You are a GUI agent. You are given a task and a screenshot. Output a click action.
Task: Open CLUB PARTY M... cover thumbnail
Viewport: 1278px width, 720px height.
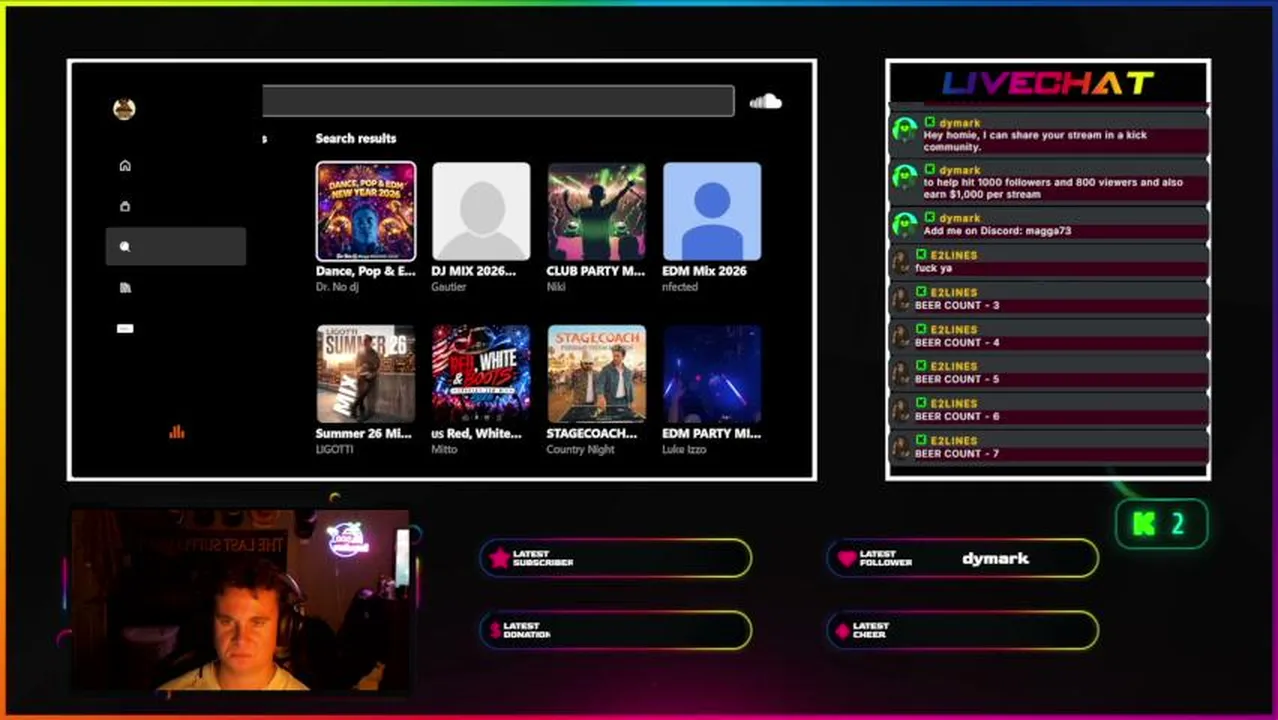click(x=596, y=211)
